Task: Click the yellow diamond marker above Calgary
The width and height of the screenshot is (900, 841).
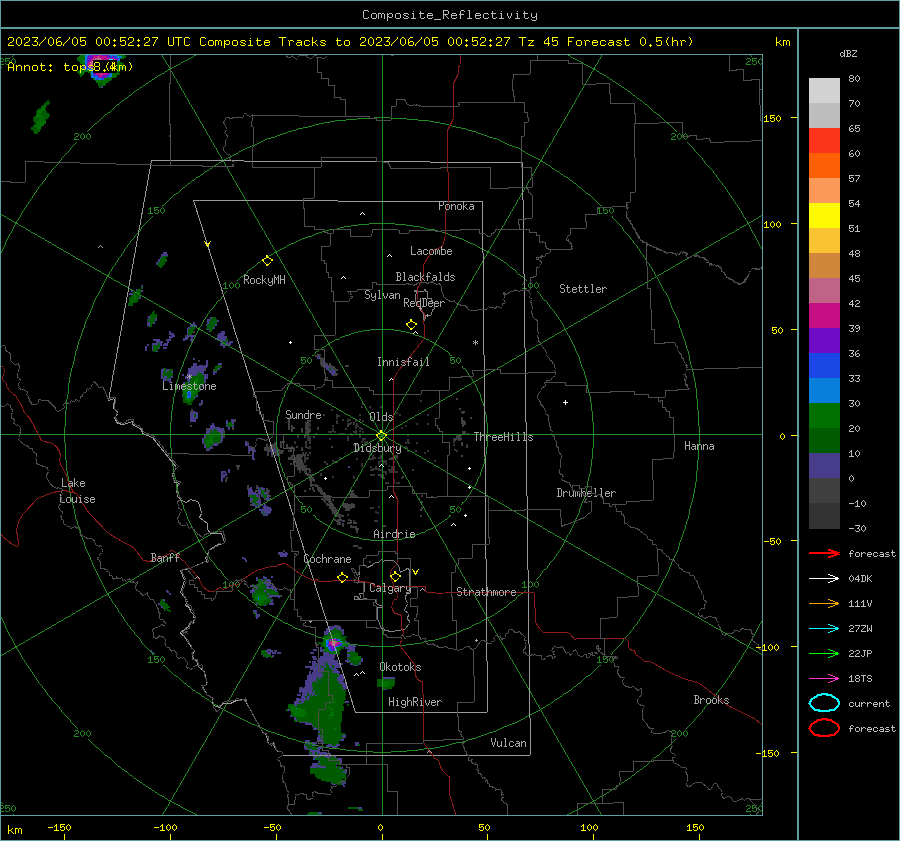Action: click(x=395, y=576)
